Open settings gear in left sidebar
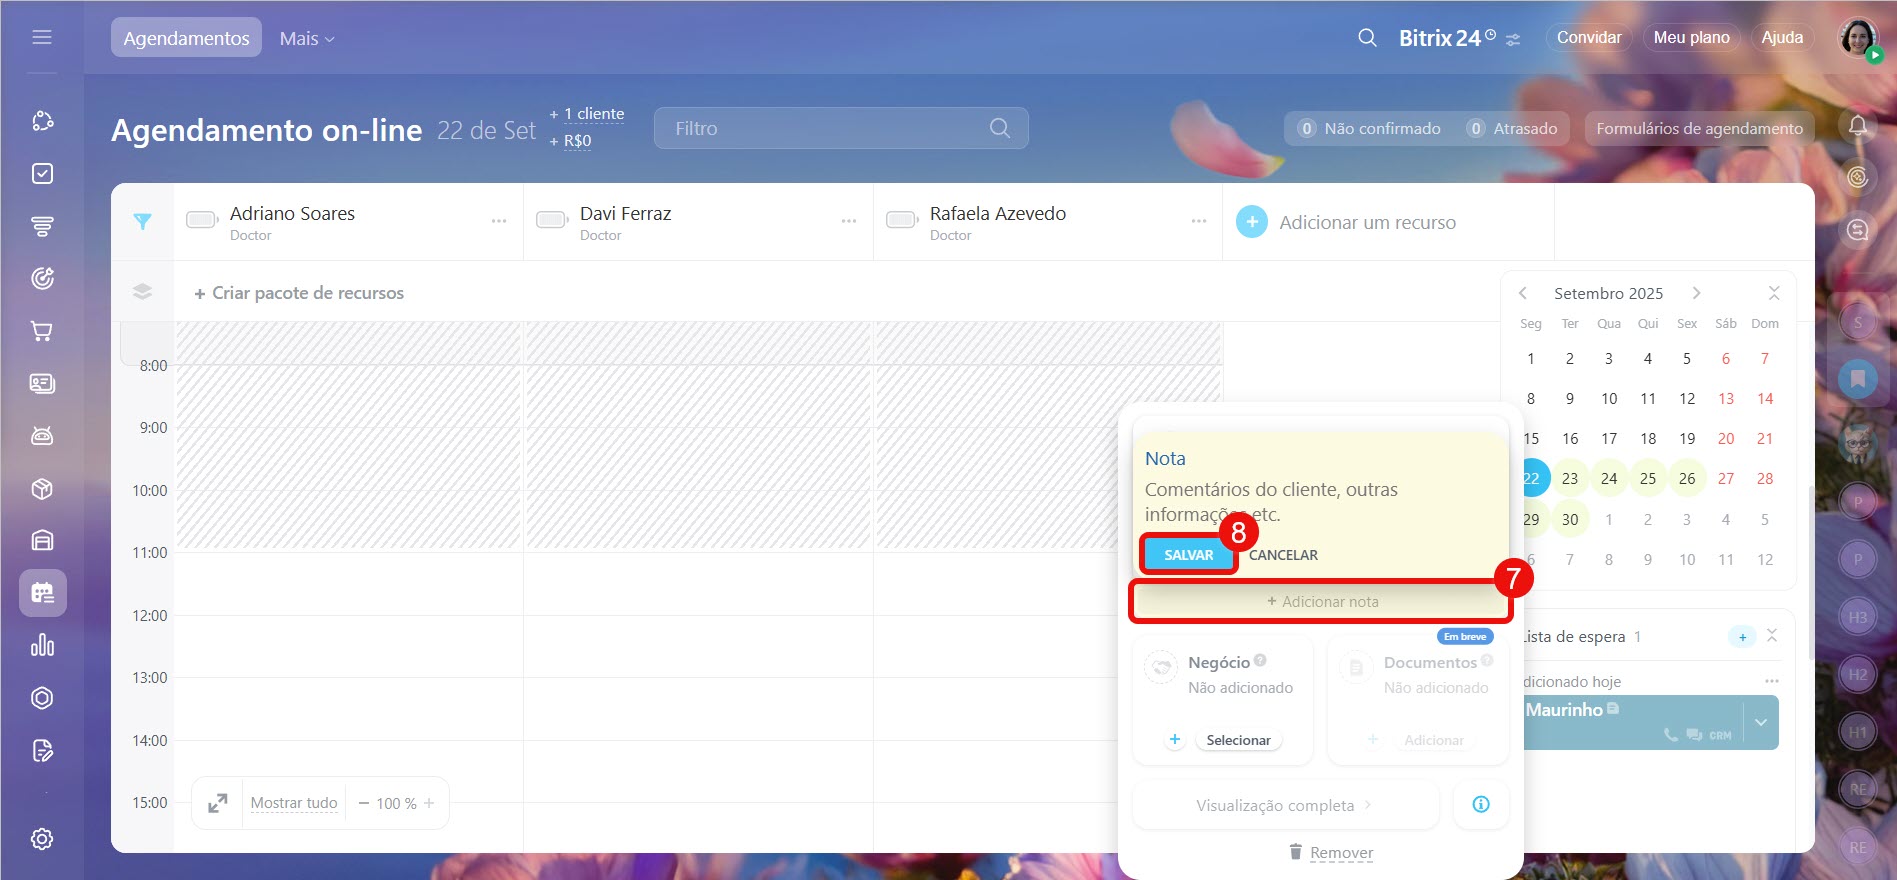Image resolution: width=1897 pixels, height=880 pixels. 42,839
